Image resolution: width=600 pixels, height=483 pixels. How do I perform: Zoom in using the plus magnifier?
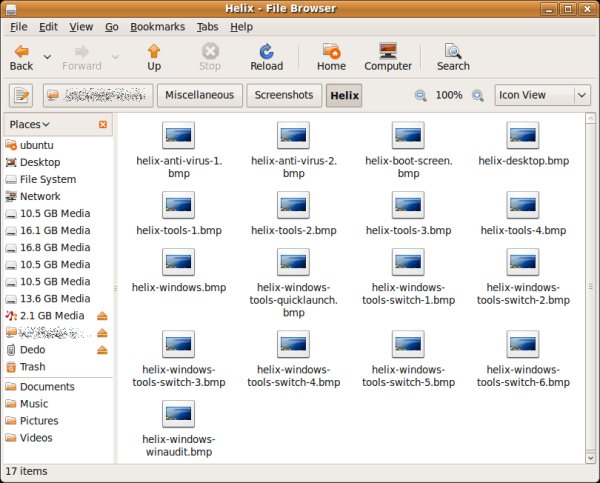pyautogui.click(x=478, y=95)
